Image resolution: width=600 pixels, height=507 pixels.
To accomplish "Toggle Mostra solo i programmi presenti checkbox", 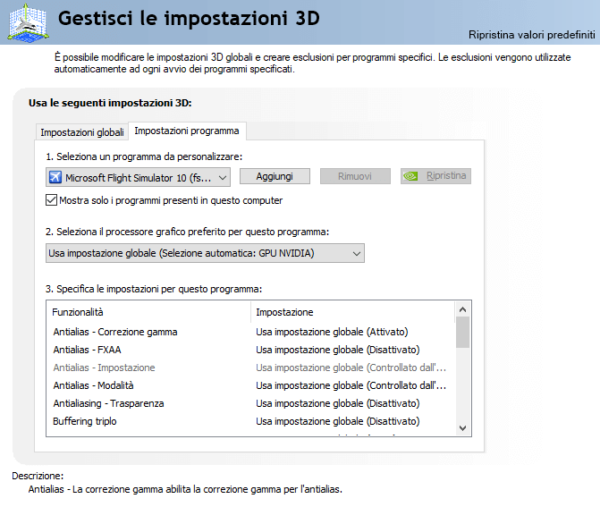I will pyautogui.click(x=51, y=200).
